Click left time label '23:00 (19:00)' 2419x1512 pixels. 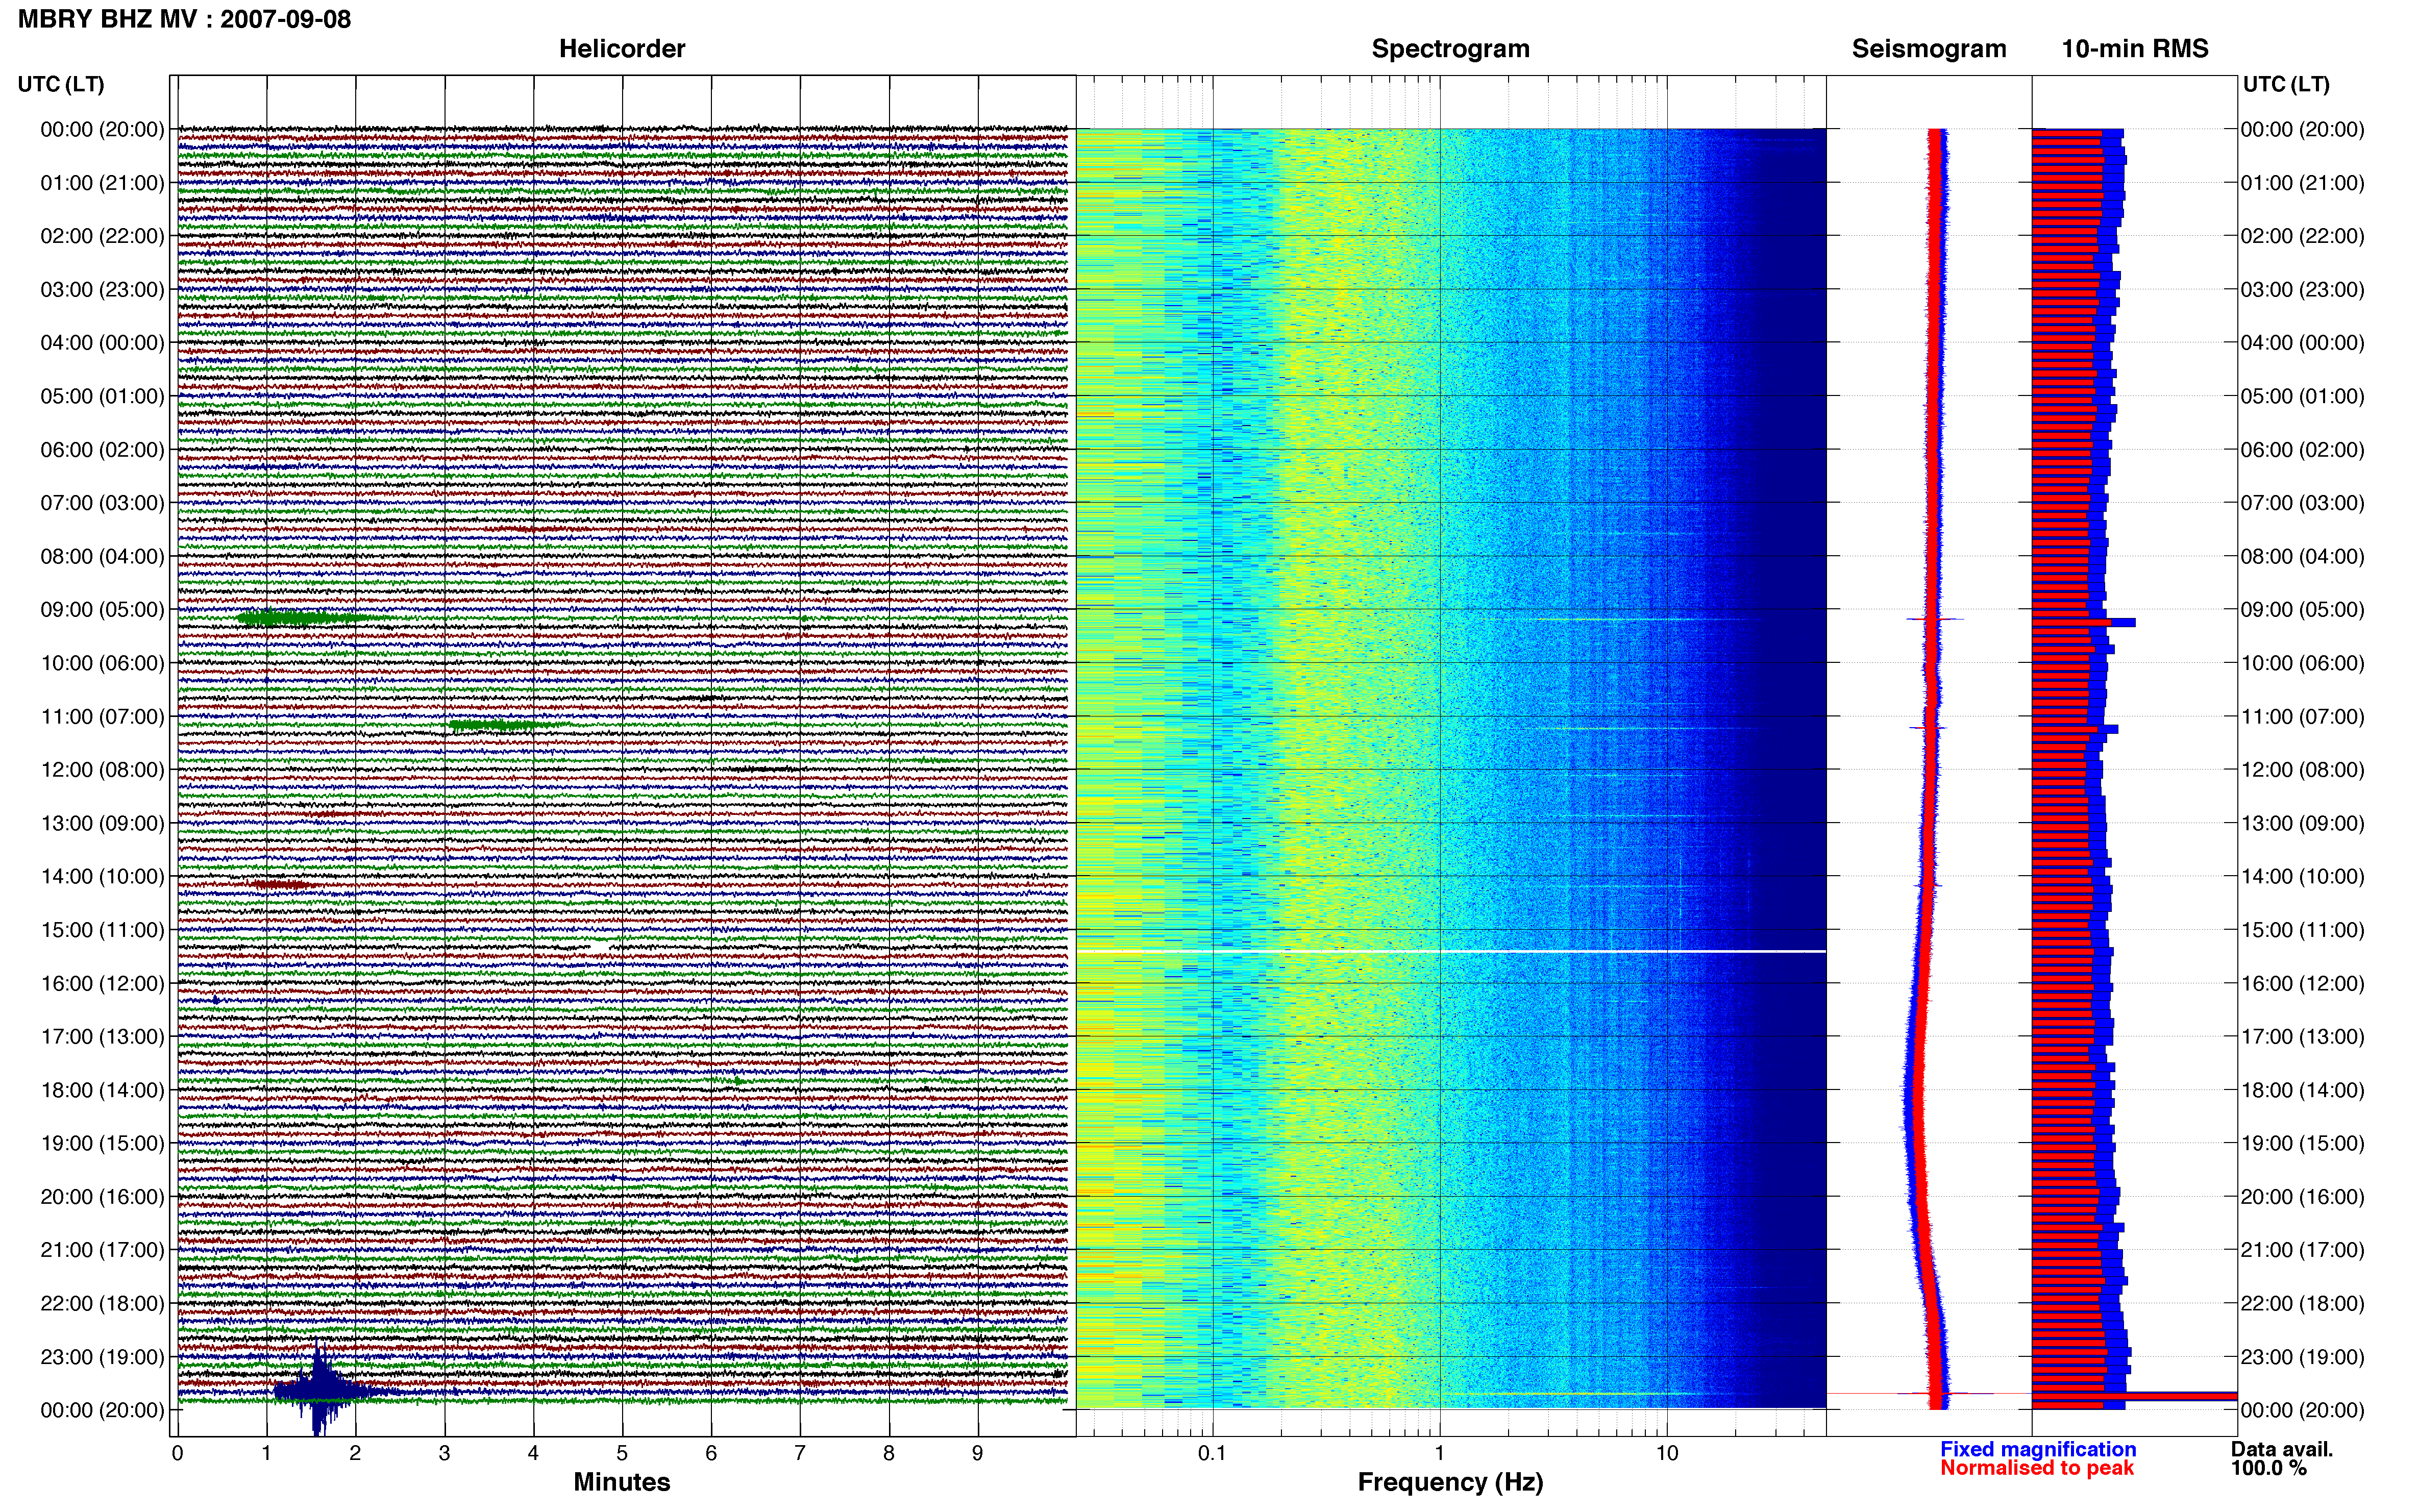click(102, 1357)
